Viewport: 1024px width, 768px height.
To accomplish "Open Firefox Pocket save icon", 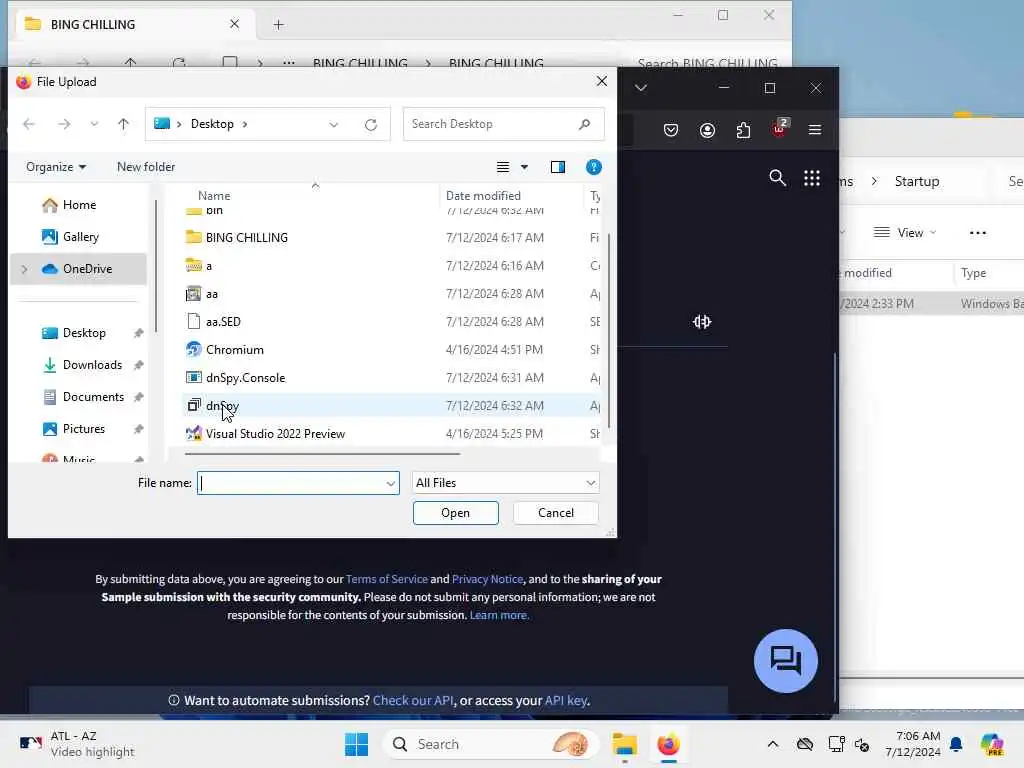I will point(671,130).
